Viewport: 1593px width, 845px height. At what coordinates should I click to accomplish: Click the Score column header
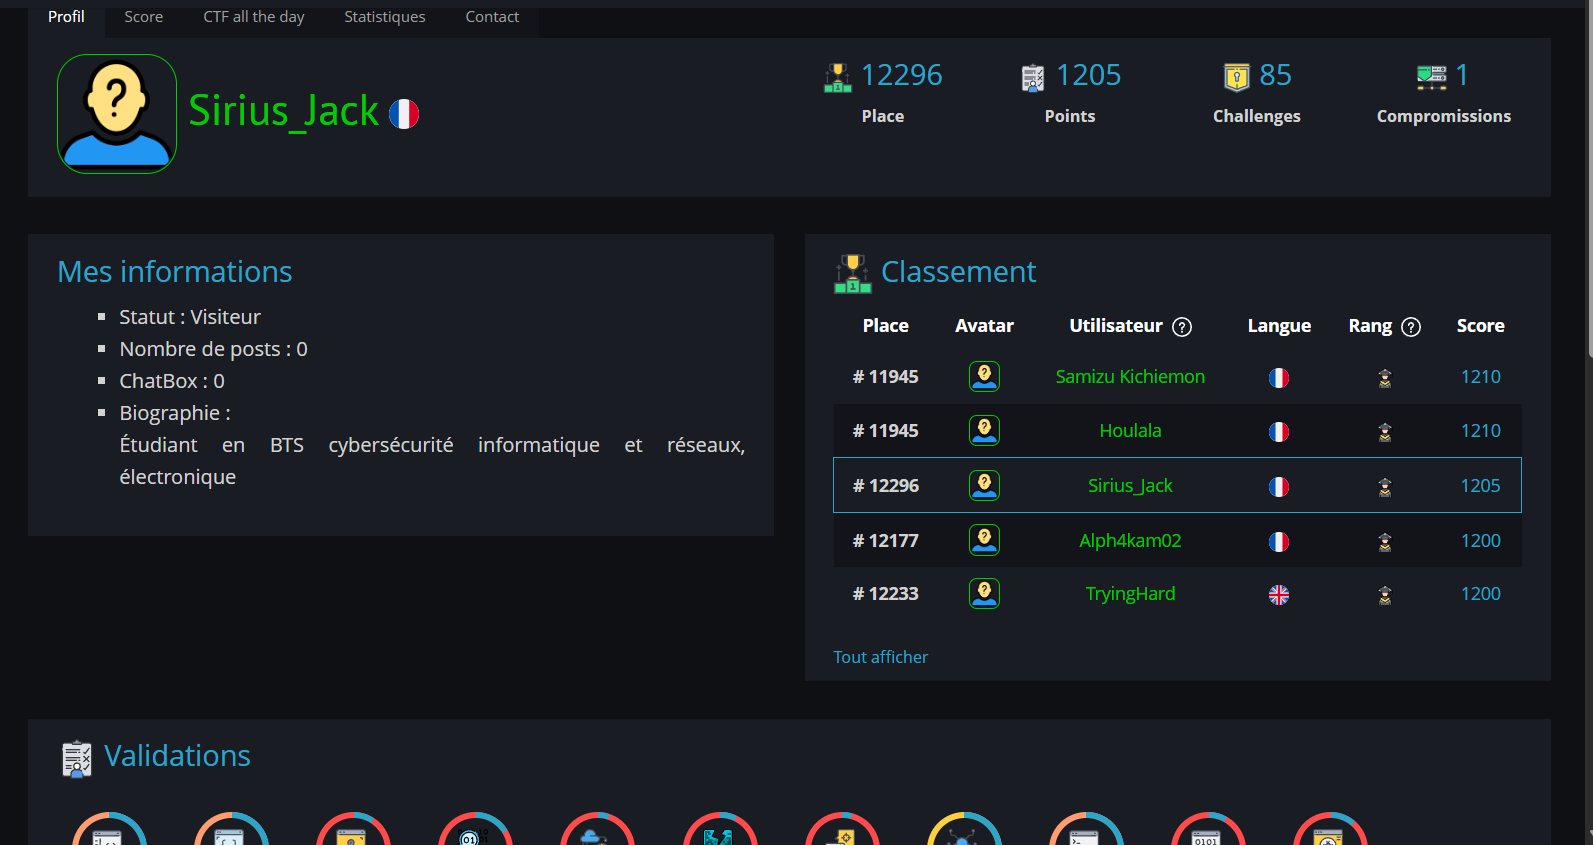click(1480, 326)
